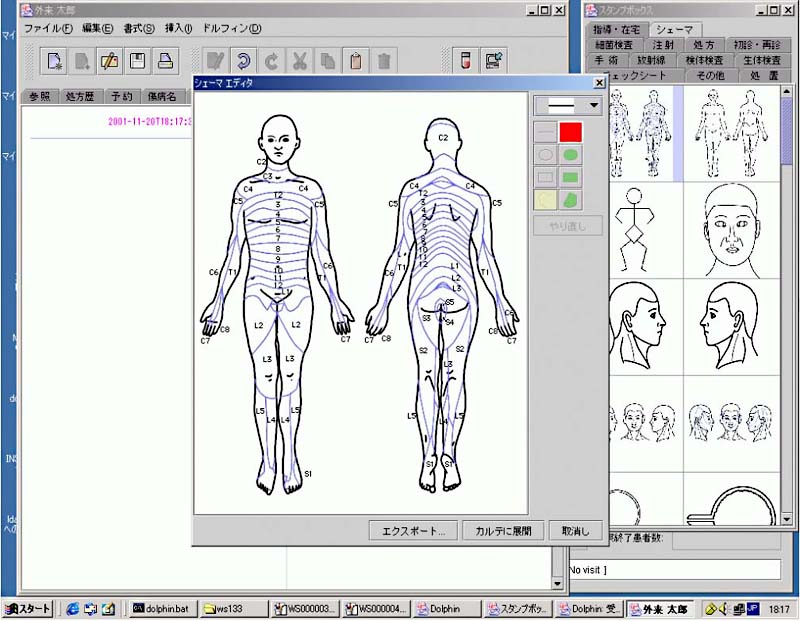This screenshot has width=800, height=621.
Task: Select the filled green rectangle tool
Action: tap(571, 177)
